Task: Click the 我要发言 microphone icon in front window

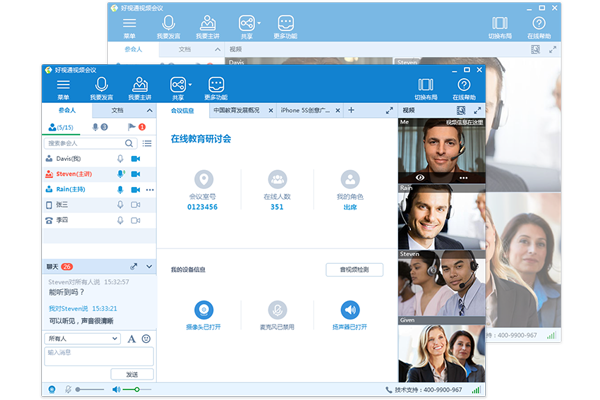Action: (x=101, y=84)
